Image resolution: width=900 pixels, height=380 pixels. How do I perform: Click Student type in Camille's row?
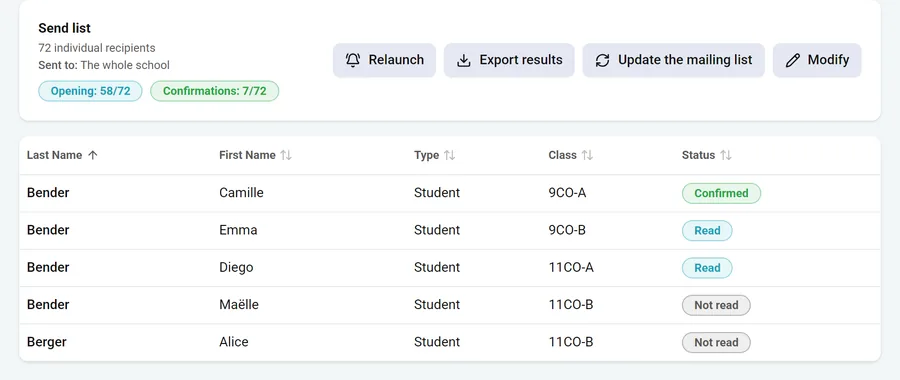tap(437, 193)
